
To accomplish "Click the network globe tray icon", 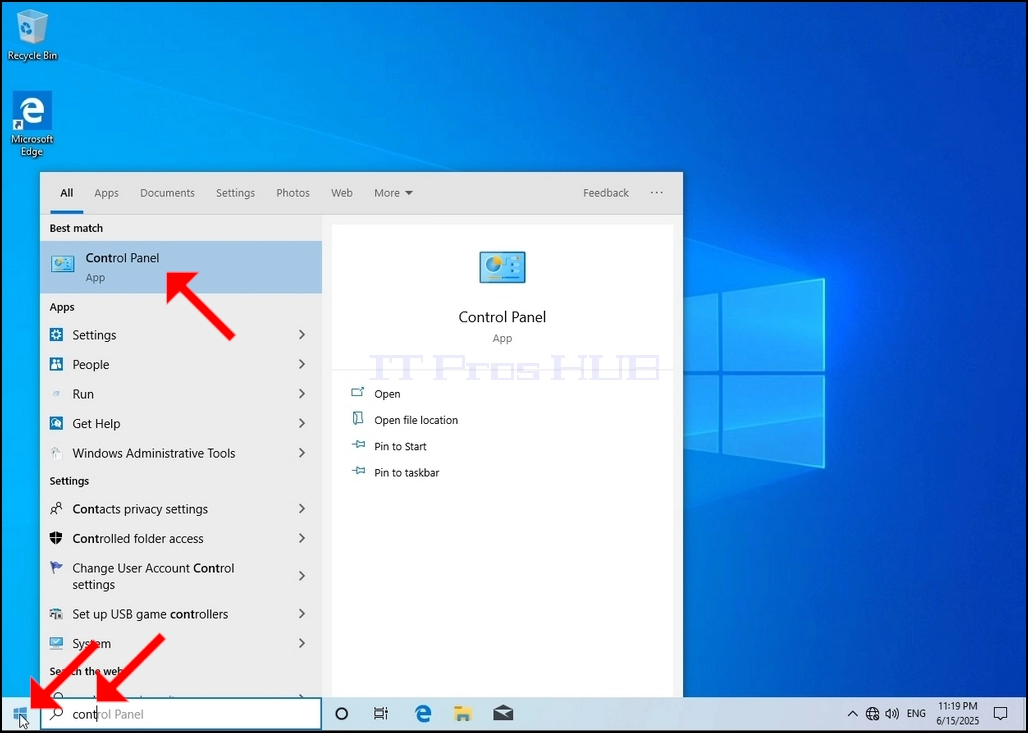I will 872,713.
